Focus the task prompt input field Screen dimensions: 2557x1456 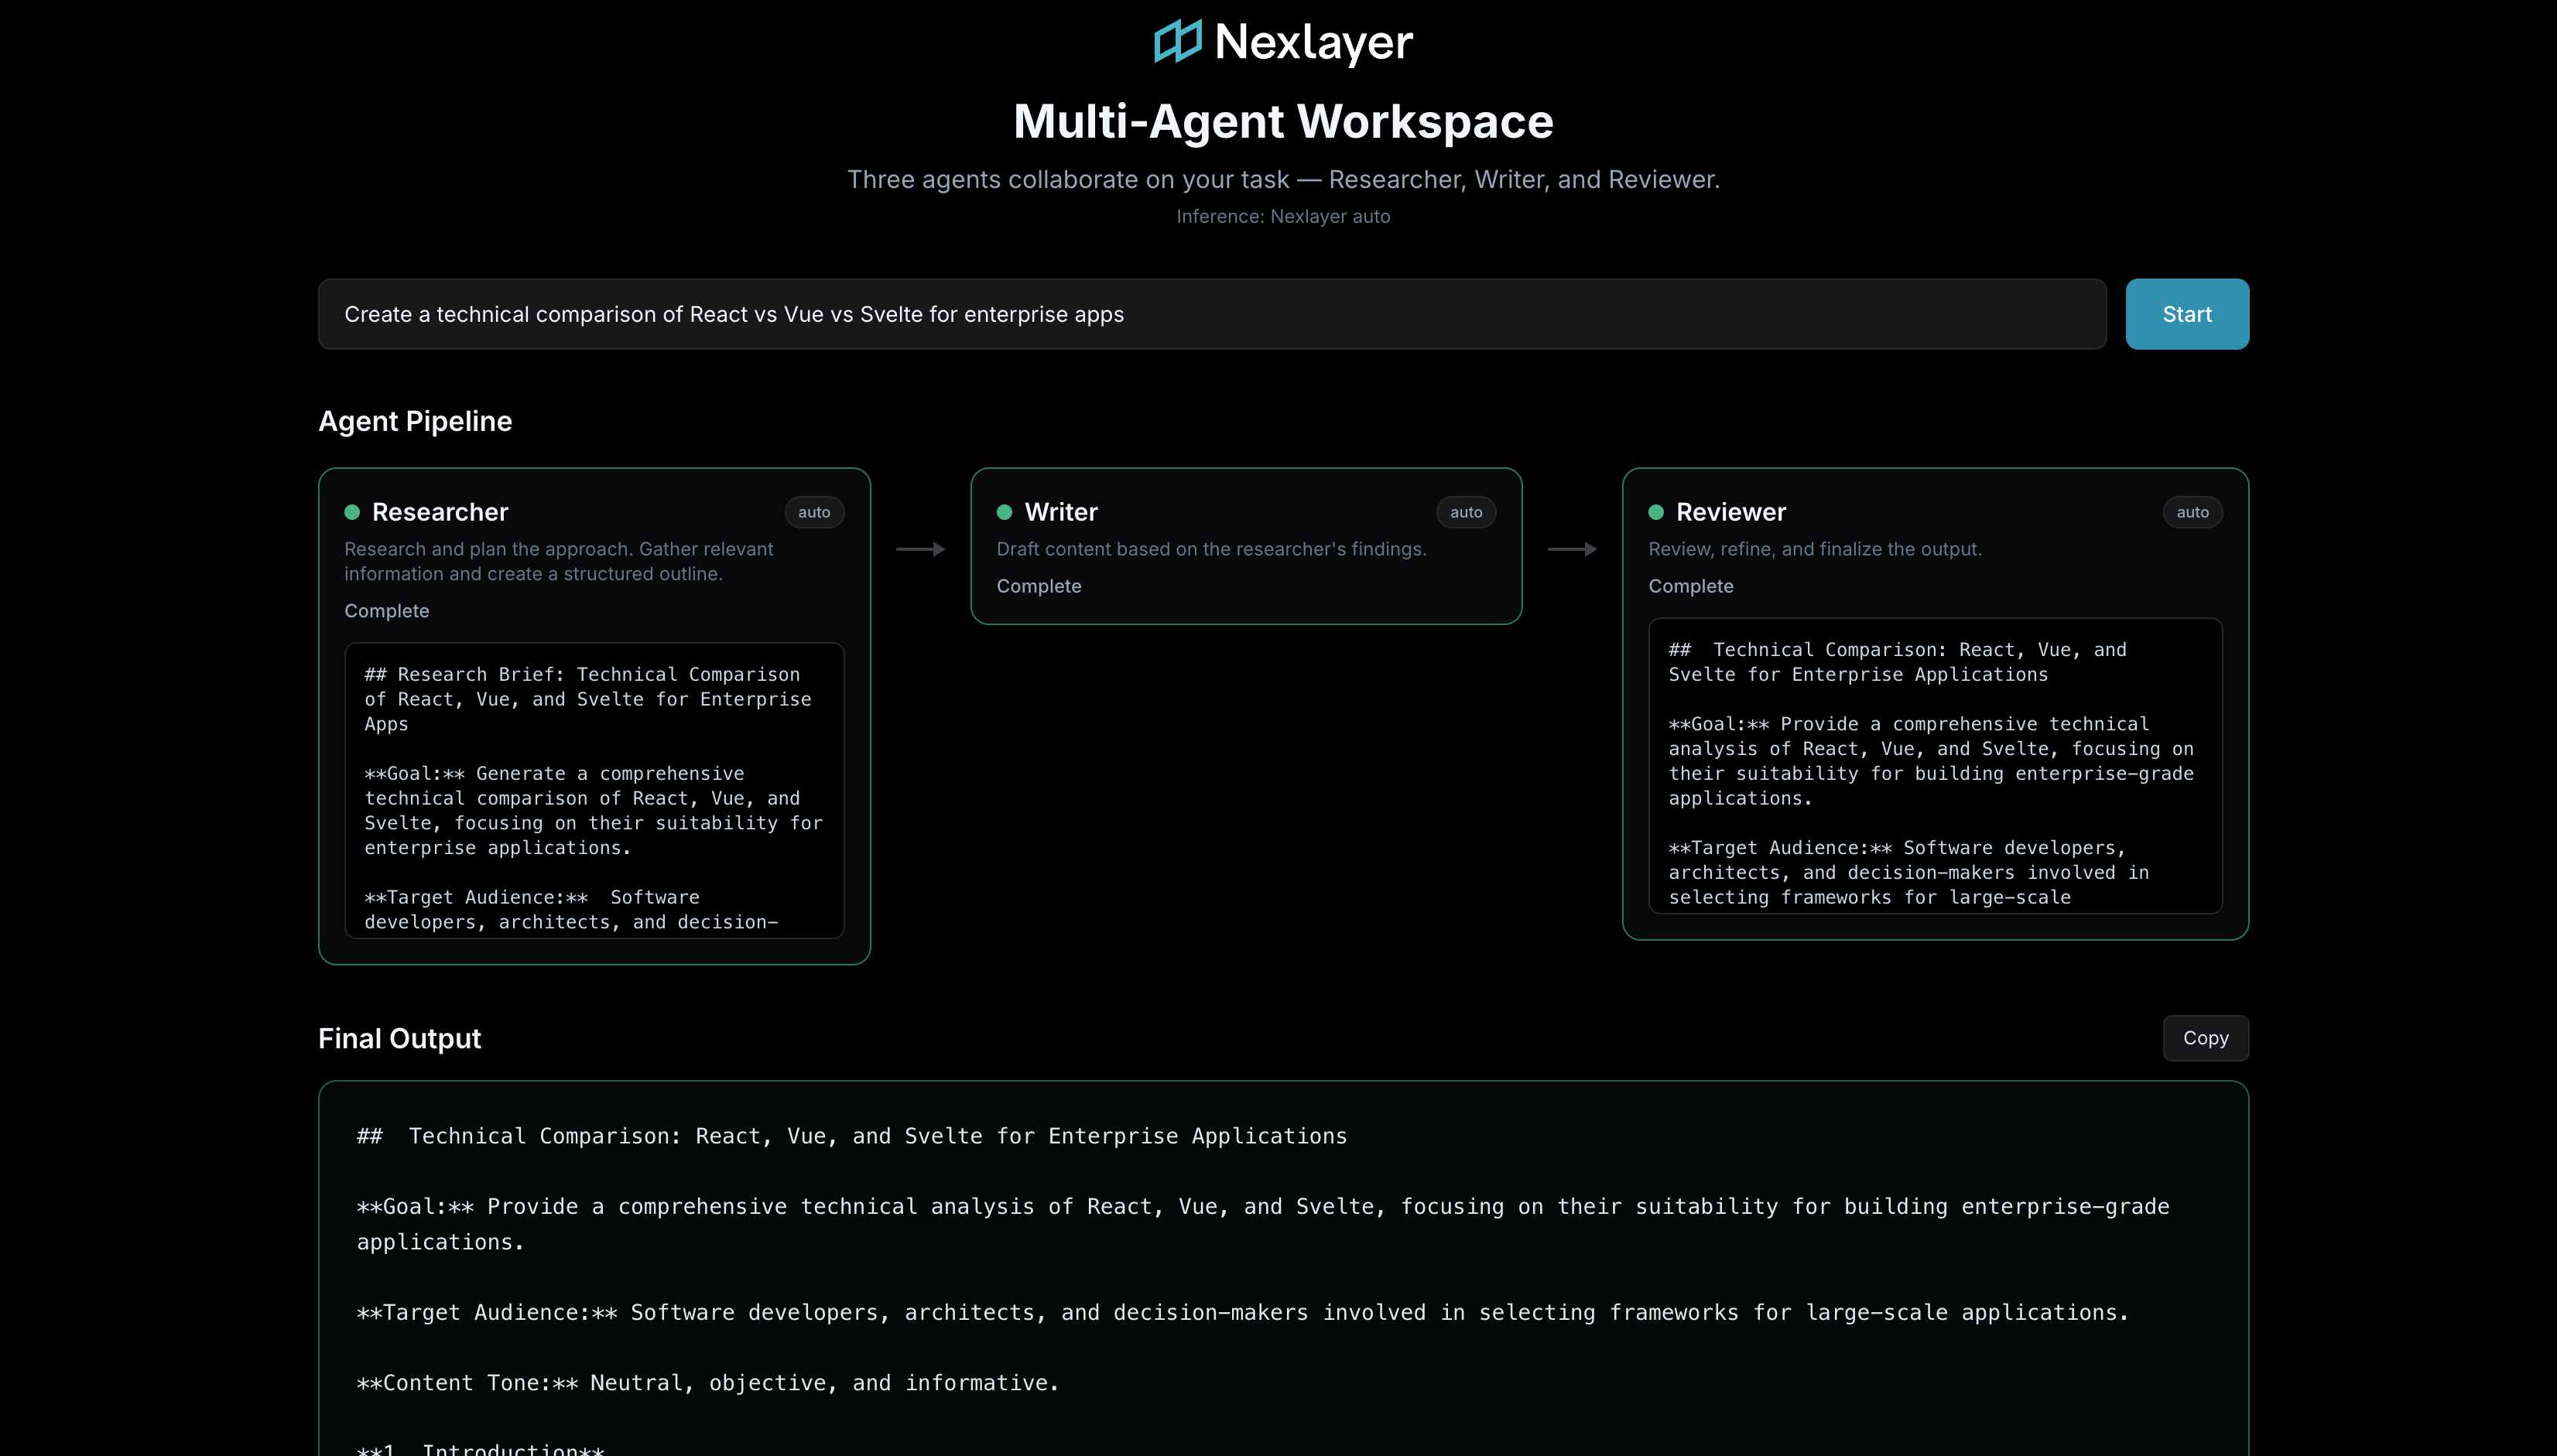(x=1212, y=314)
